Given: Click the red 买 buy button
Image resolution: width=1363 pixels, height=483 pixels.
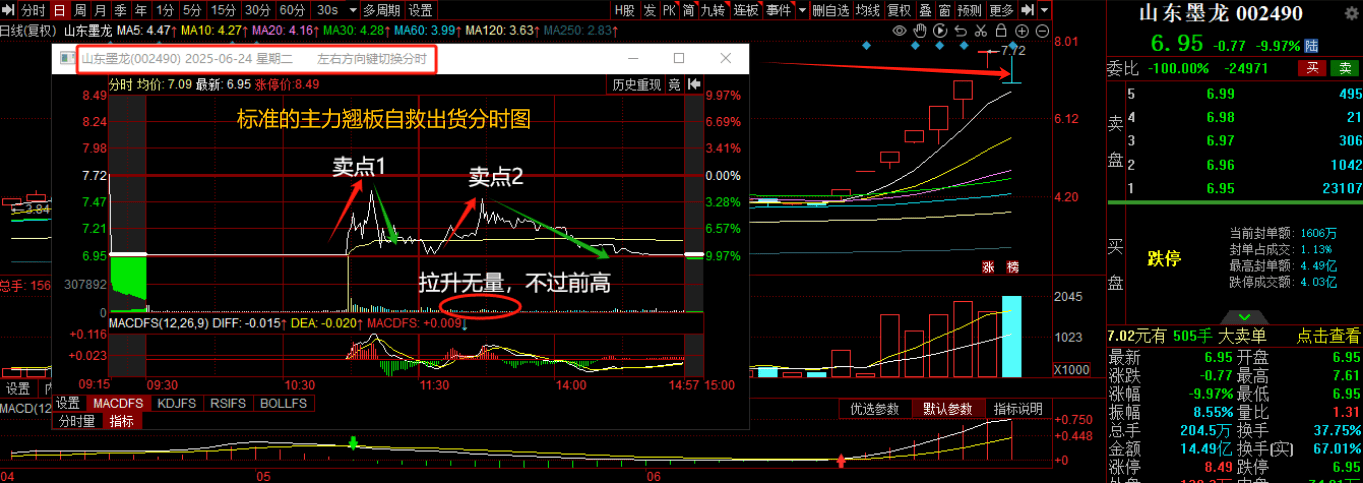Looking at the screenshot, I should (x=1310, y=68).
